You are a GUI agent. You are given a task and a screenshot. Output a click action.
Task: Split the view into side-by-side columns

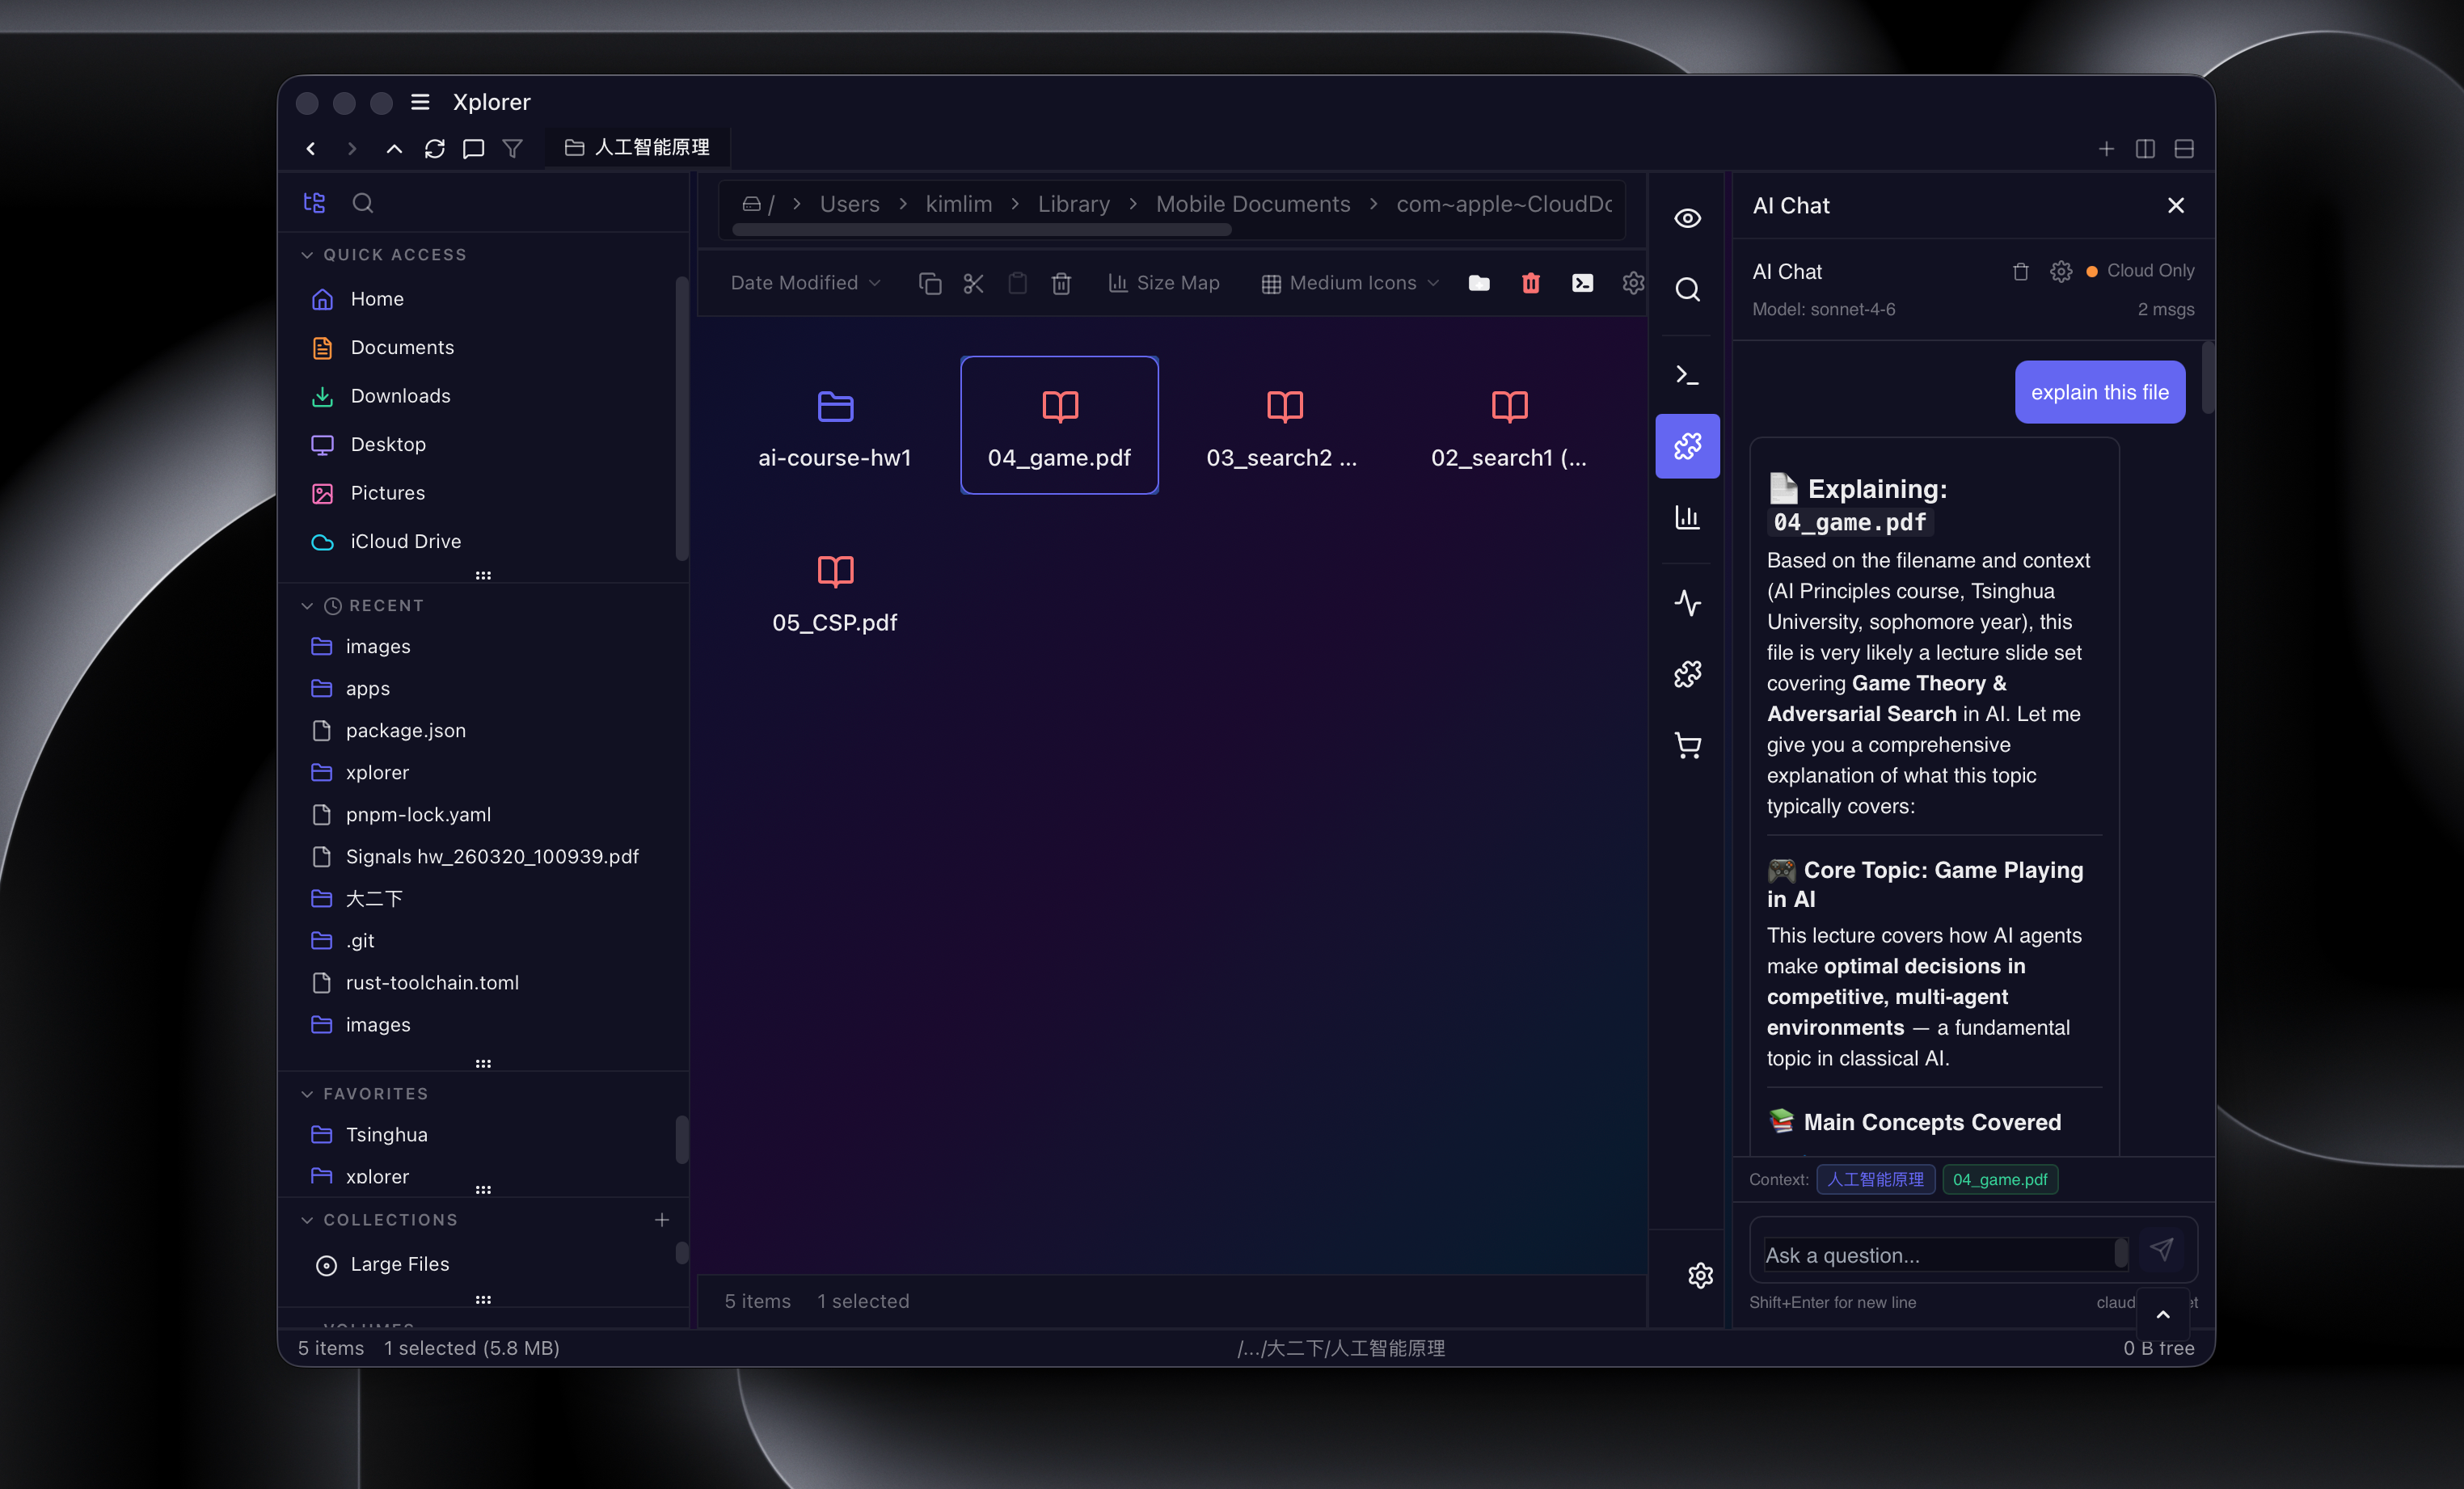pyautogui.click(x=2145, y=148)
